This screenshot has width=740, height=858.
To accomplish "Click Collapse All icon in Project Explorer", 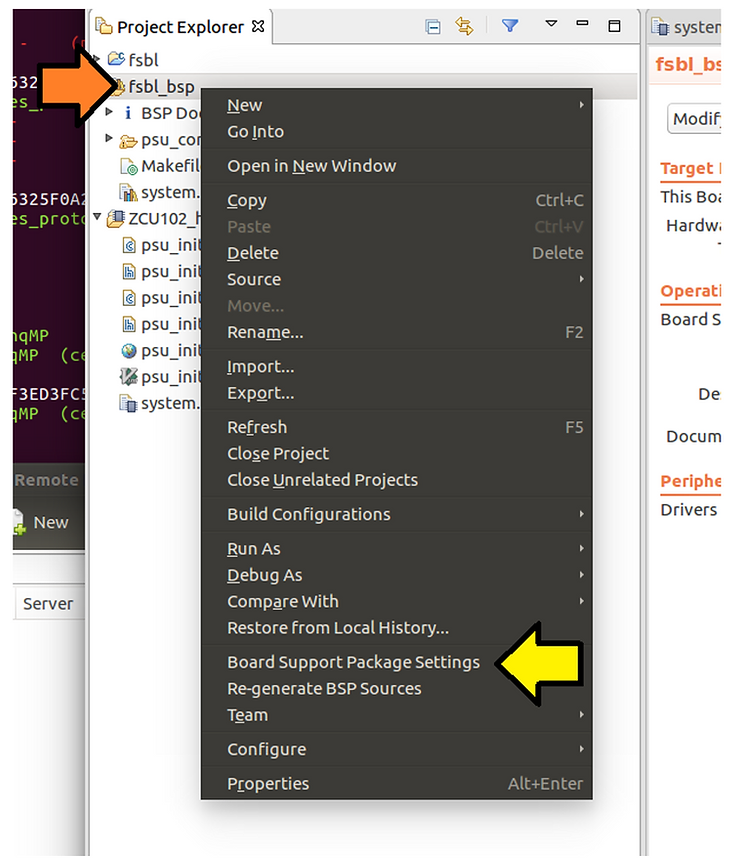I will (432, 26).
